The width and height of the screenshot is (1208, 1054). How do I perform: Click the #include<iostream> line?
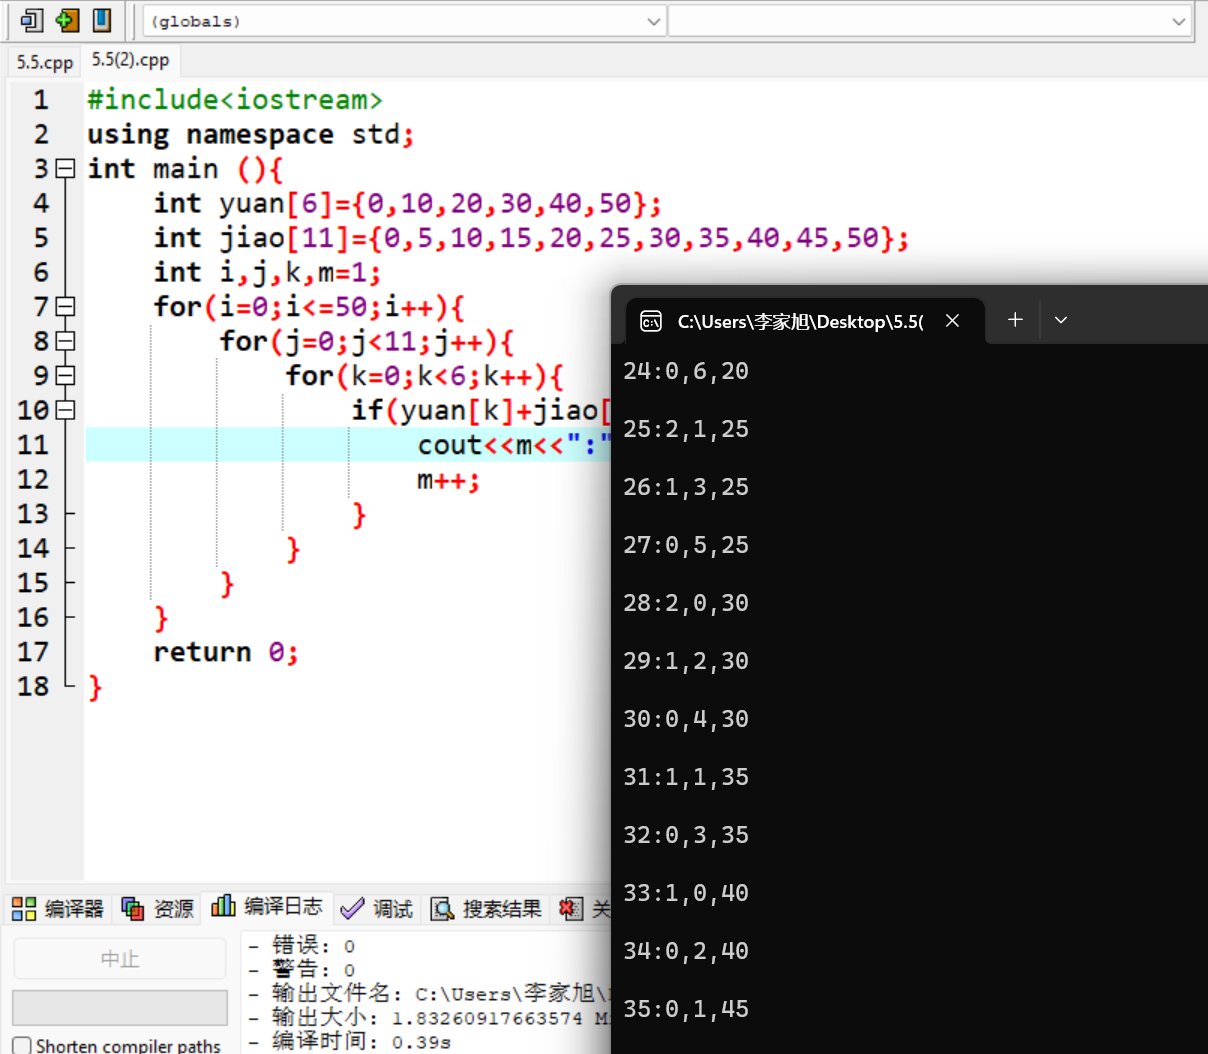235,100
